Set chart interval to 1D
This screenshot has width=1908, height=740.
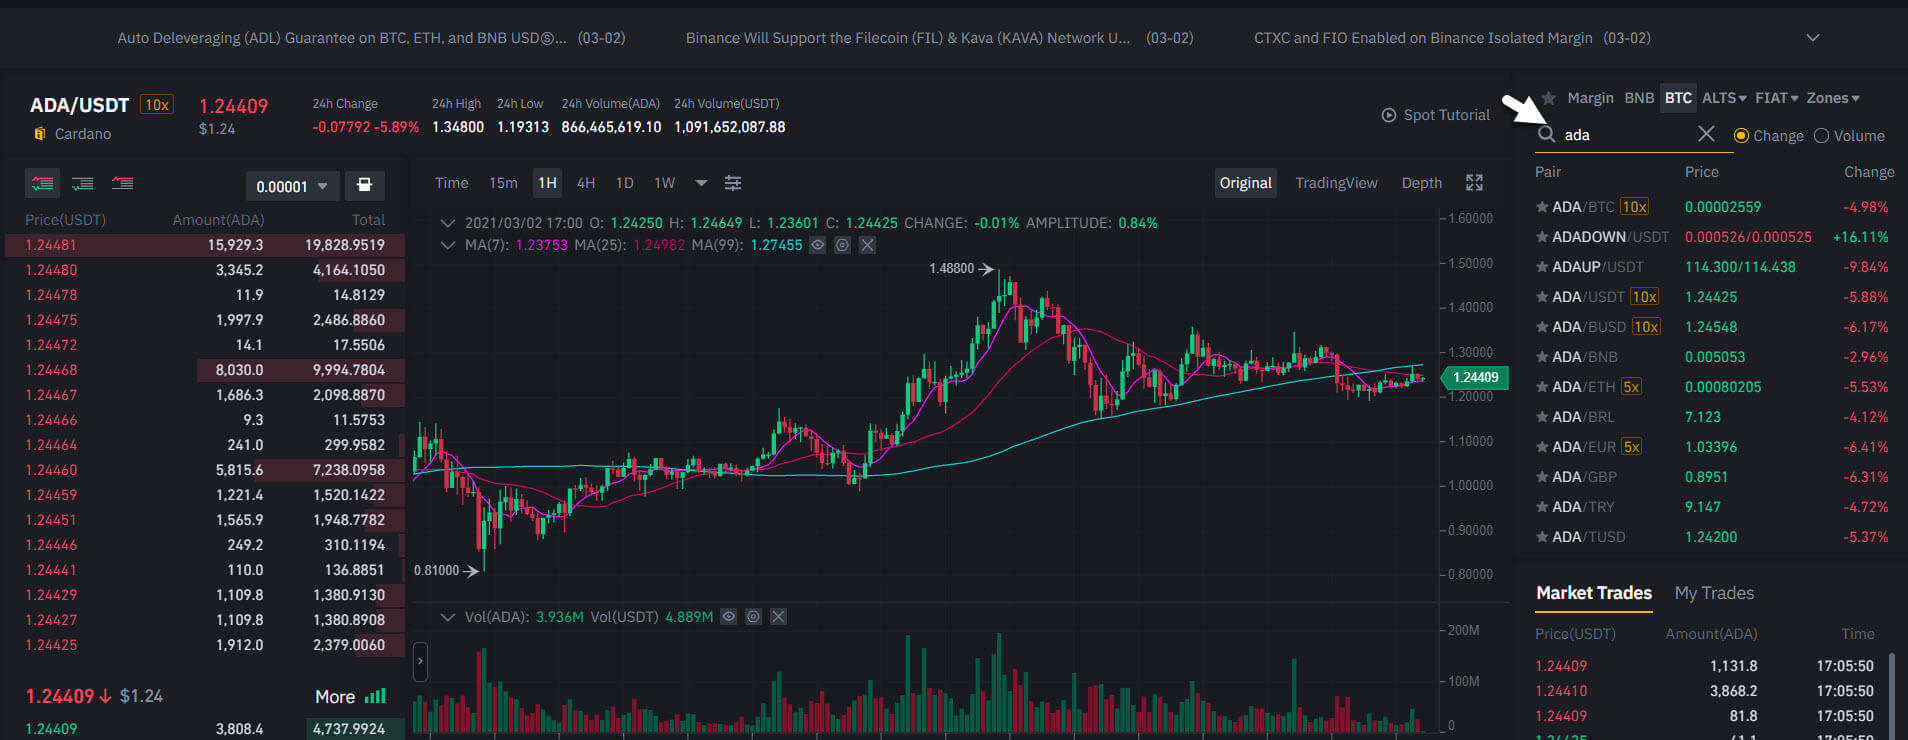click(x=625, y=183)
